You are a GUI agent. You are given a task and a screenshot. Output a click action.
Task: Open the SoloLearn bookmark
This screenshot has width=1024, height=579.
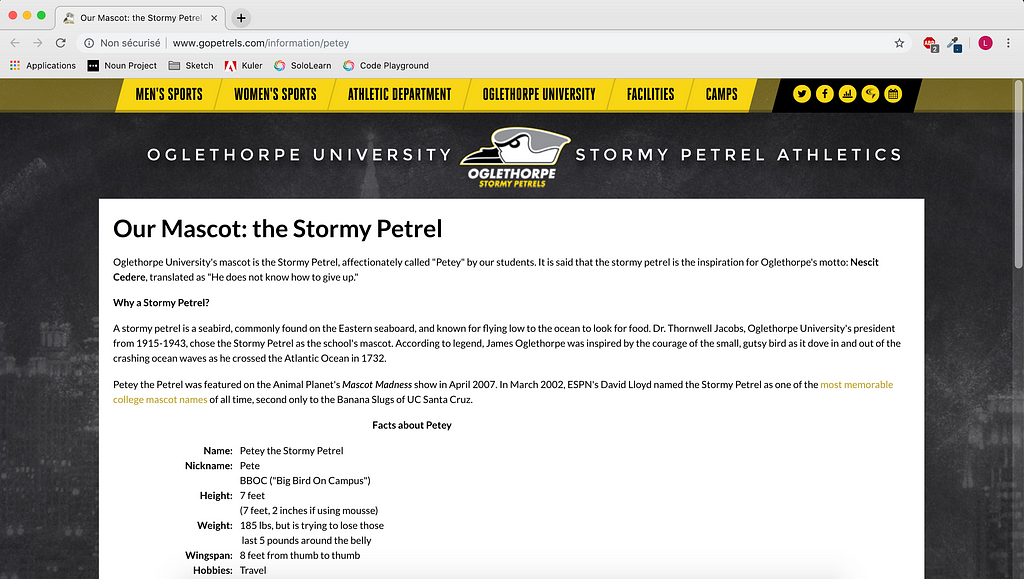click(x=302, y=65)
